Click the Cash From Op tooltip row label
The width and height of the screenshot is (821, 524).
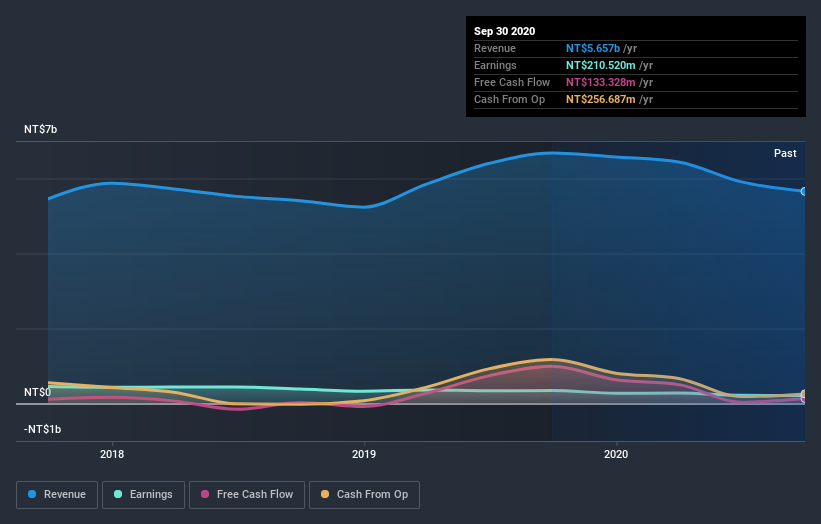pyautogui.click(x=509, y=99)
